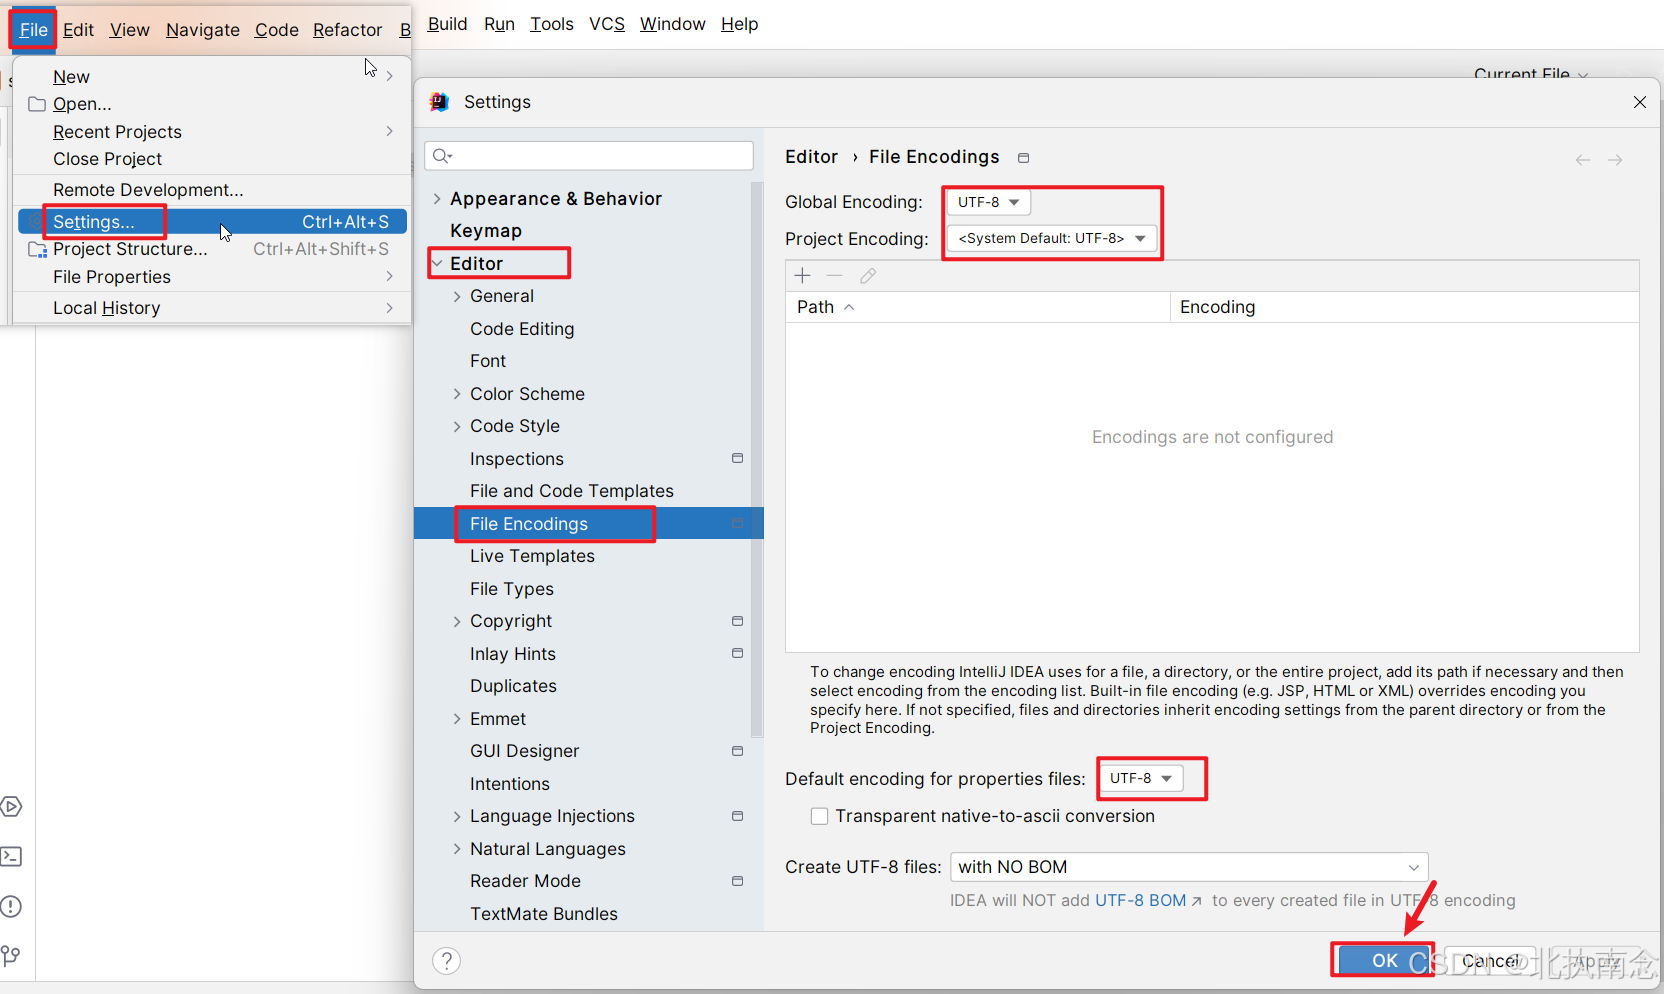Click the project marker icon on Reader Mode row
1664x994 pixels.
click(x=737, y=881)
